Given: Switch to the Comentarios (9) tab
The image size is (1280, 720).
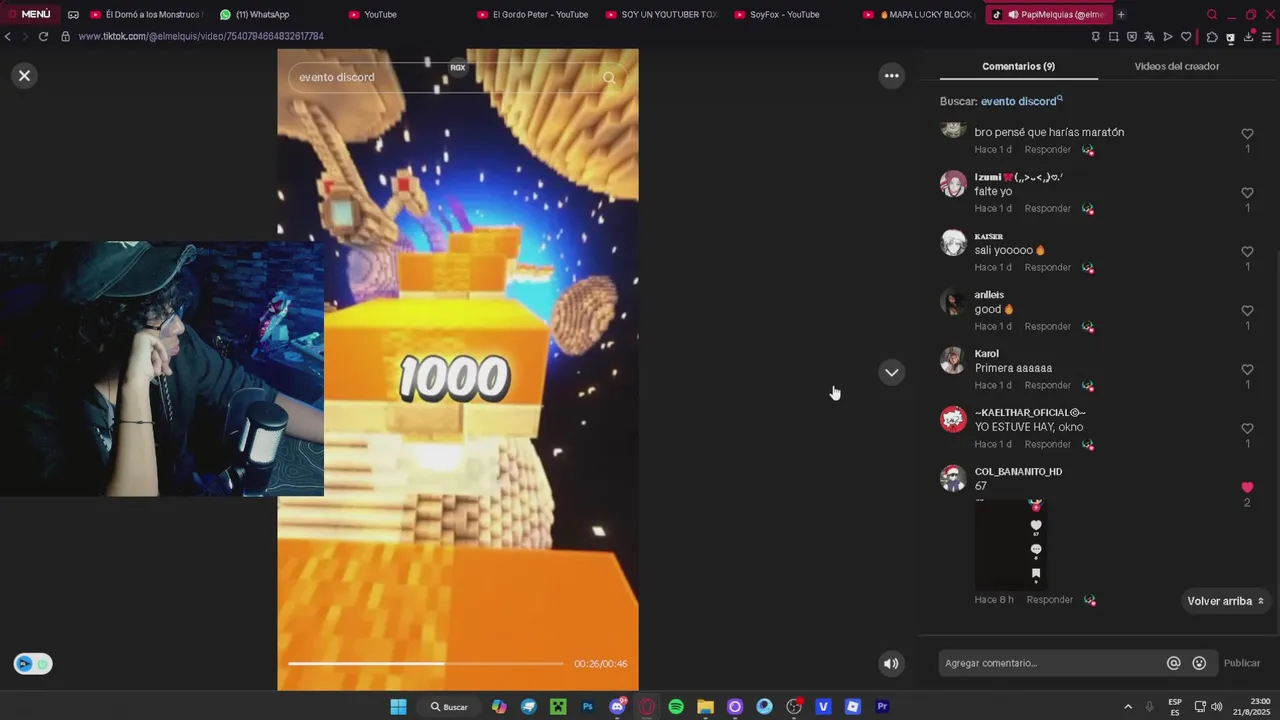Looking at the screenshot, I should tap(1018, 66).
